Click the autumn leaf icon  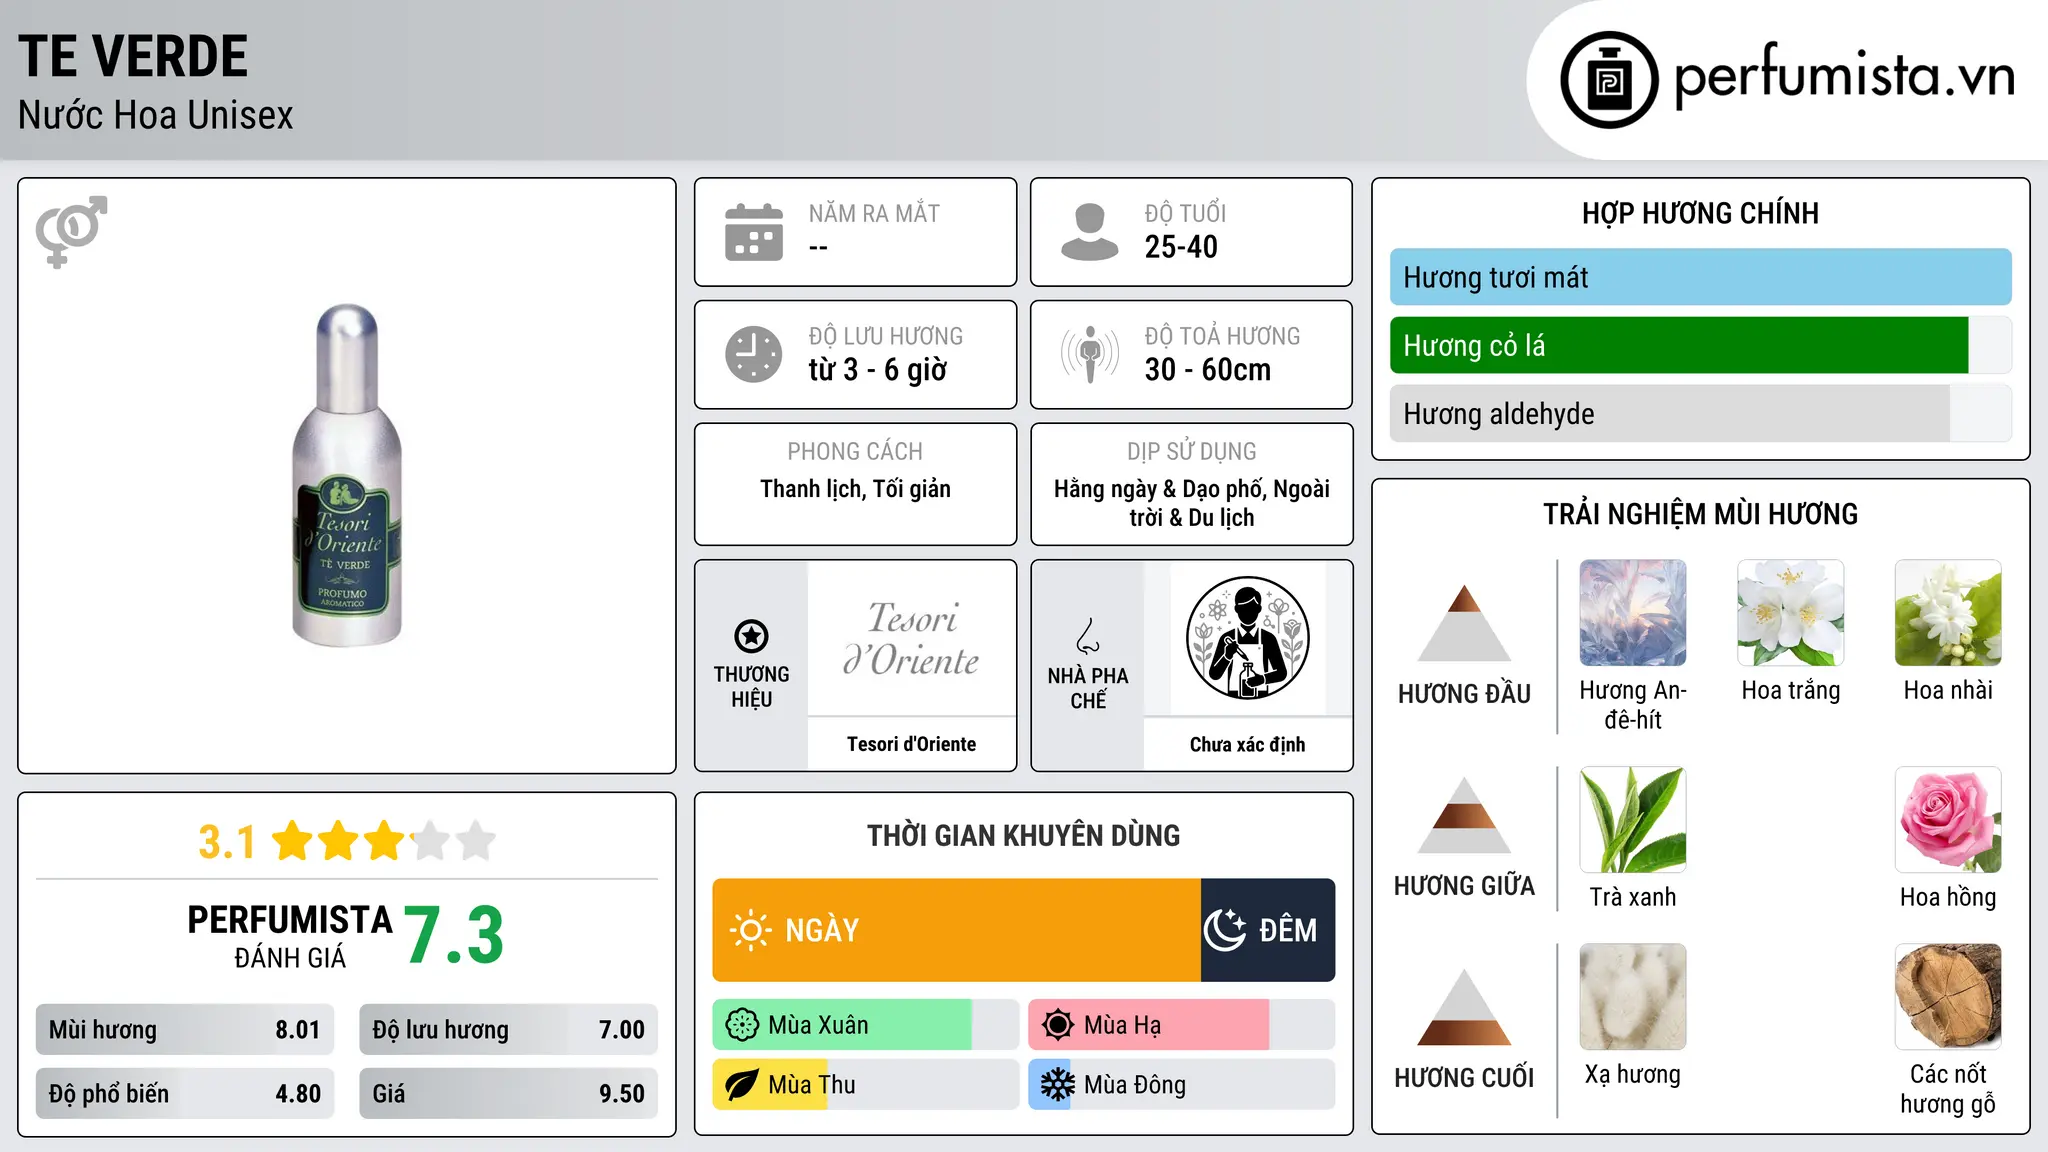742,1085
